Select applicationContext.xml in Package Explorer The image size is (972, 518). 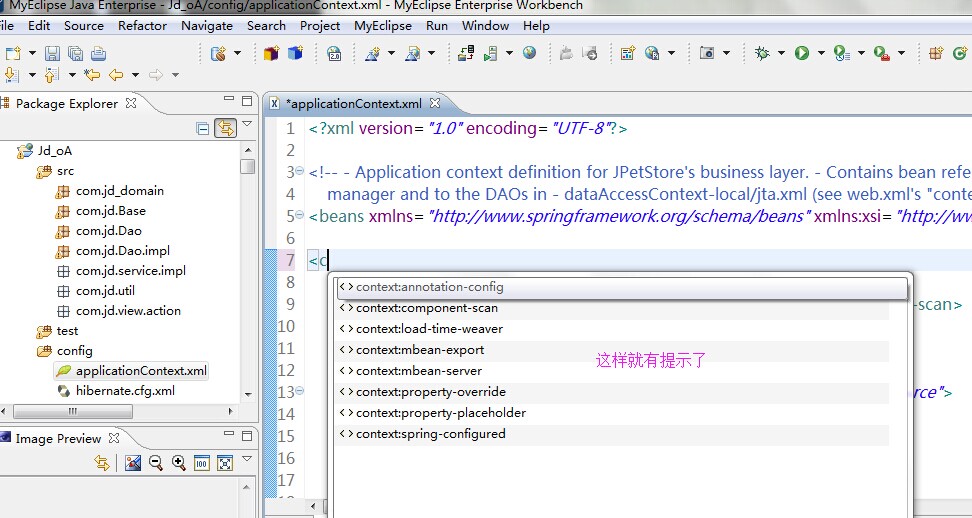141,371
